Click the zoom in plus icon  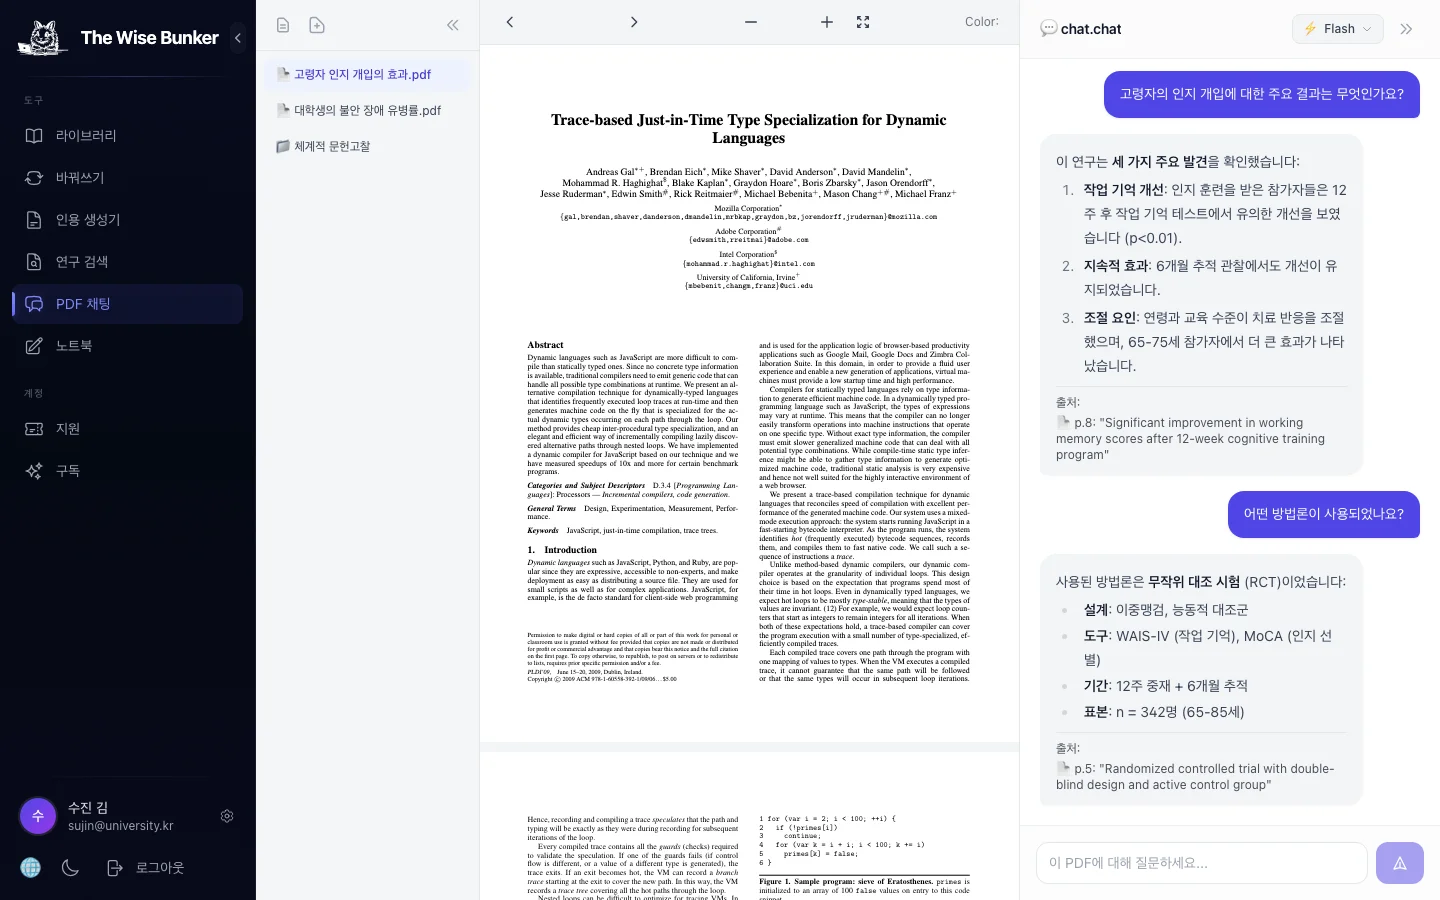pos(827,22)
